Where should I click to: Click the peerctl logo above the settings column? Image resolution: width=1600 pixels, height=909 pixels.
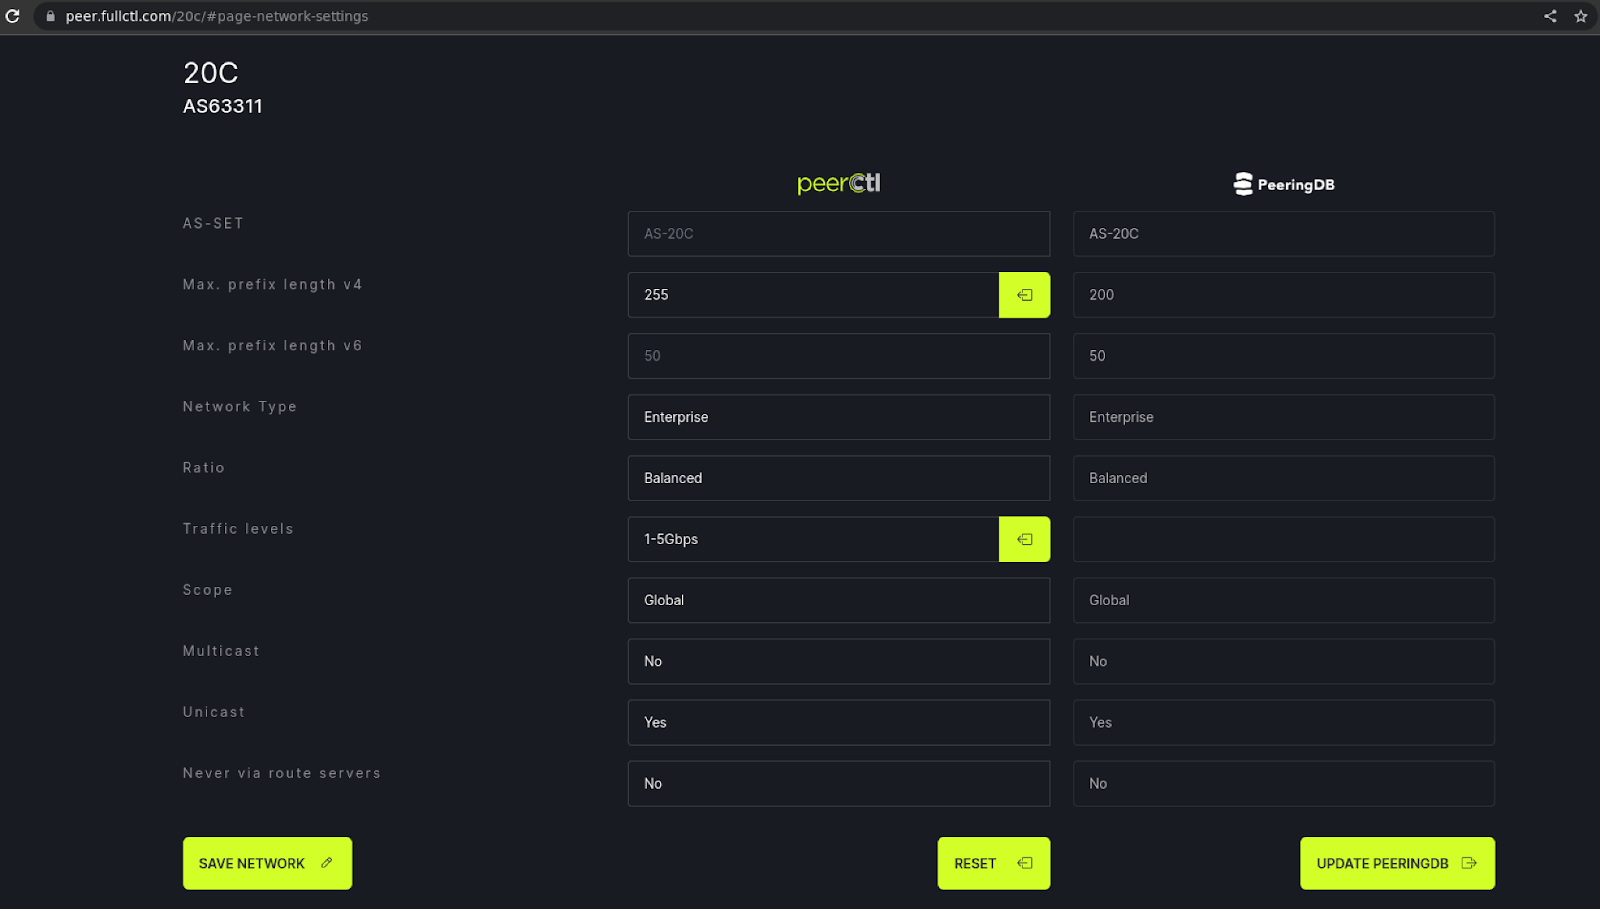(838, 183)
